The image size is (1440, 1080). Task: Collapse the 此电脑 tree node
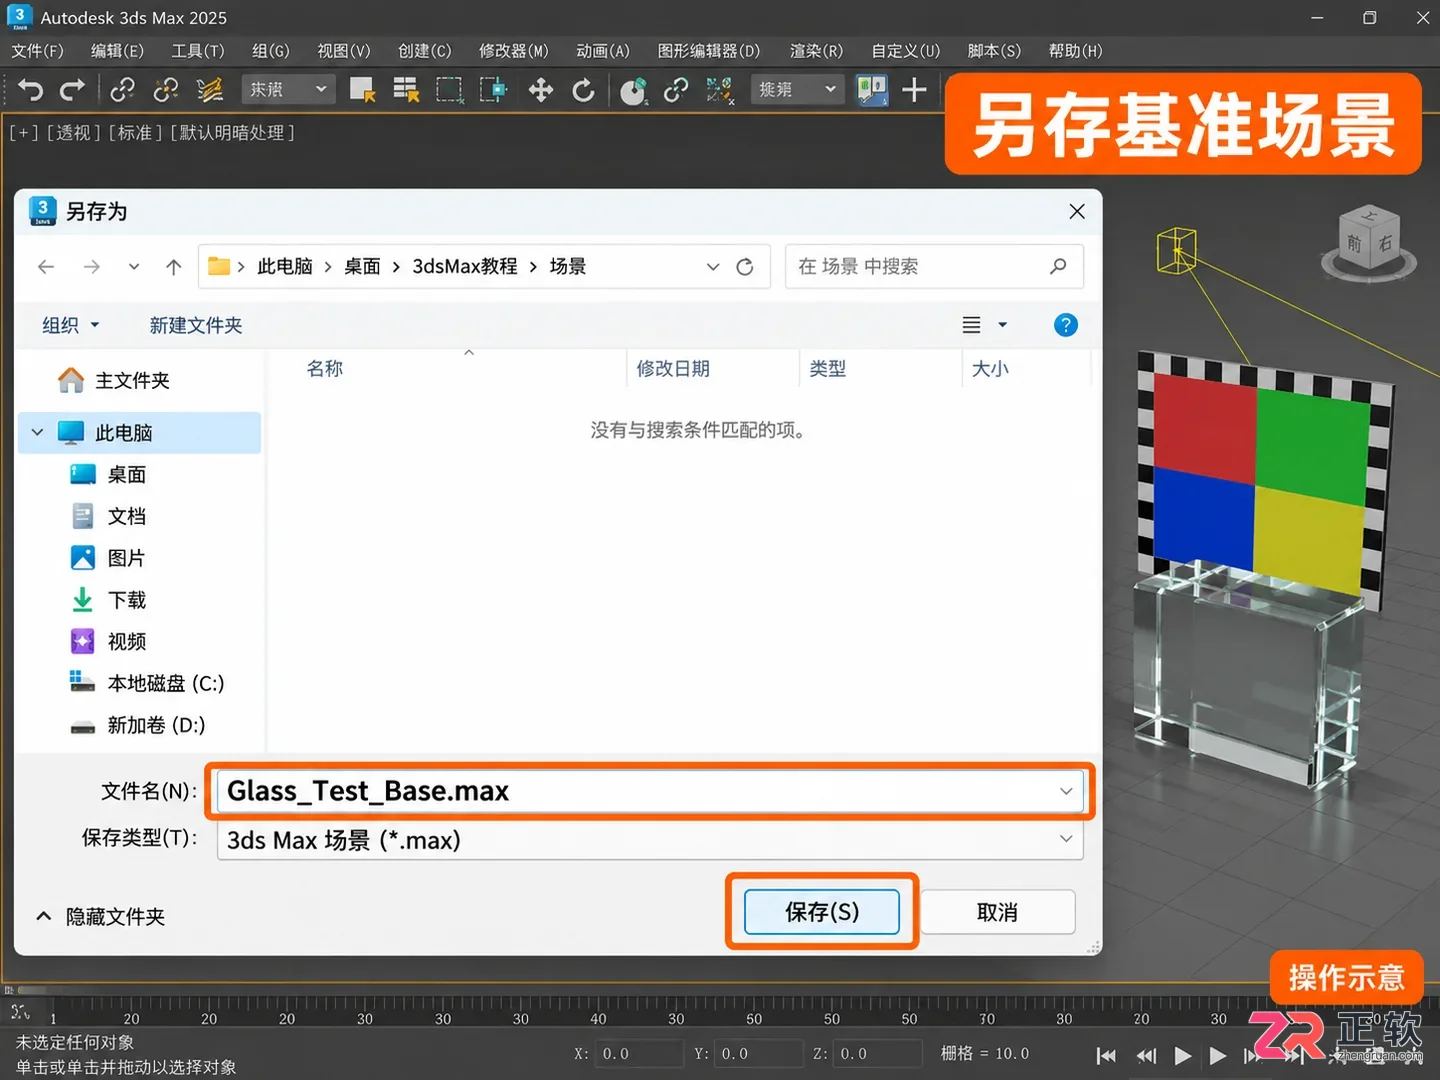point(37,433)
